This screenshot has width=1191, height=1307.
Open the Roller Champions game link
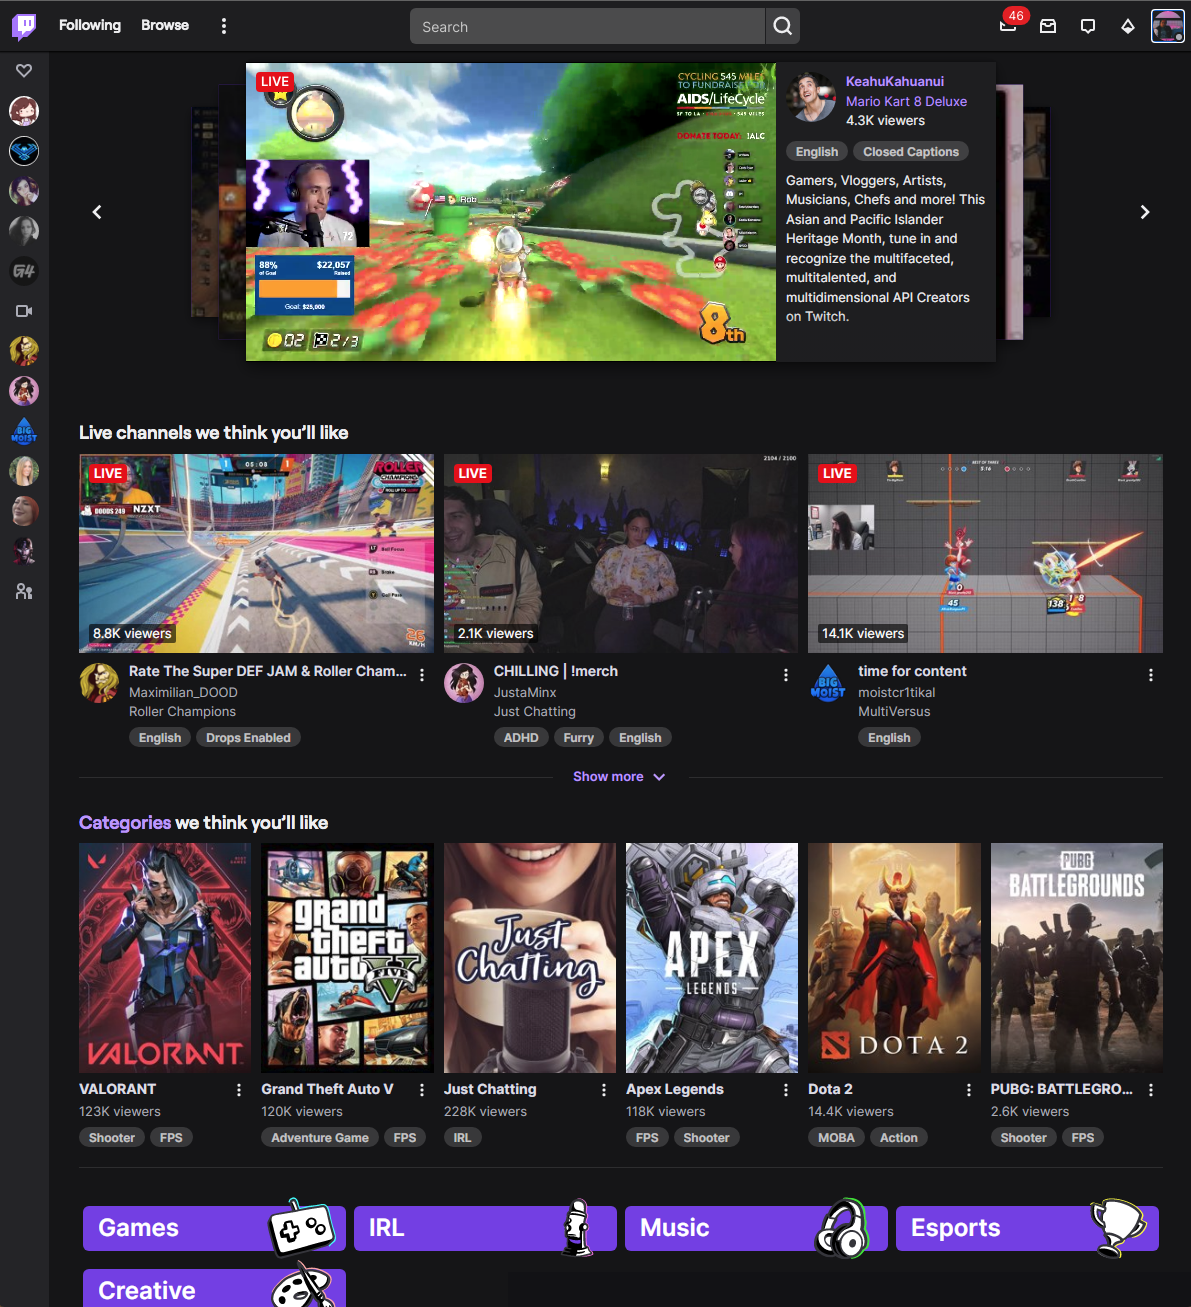tap(182, 712)
